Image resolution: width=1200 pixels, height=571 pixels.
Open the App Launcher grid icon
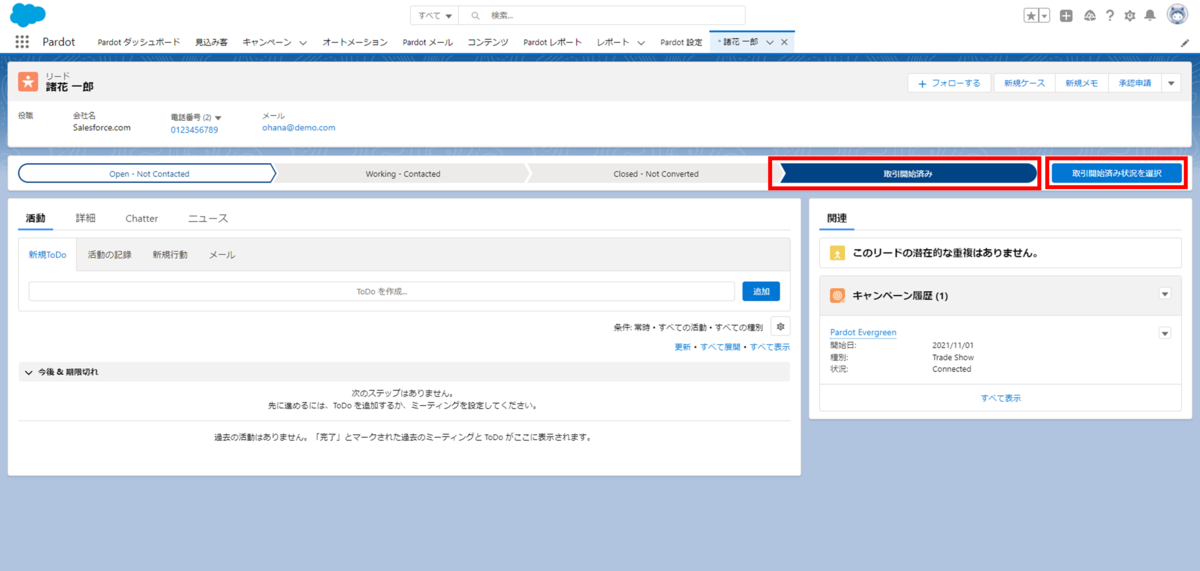tap(22, 42)
